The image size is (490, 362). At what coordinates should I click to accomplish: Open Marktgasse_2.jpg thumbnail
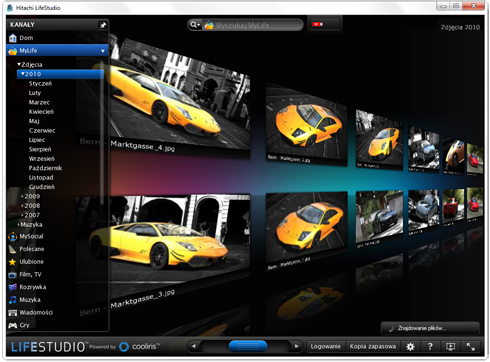(x=306, y=126)
